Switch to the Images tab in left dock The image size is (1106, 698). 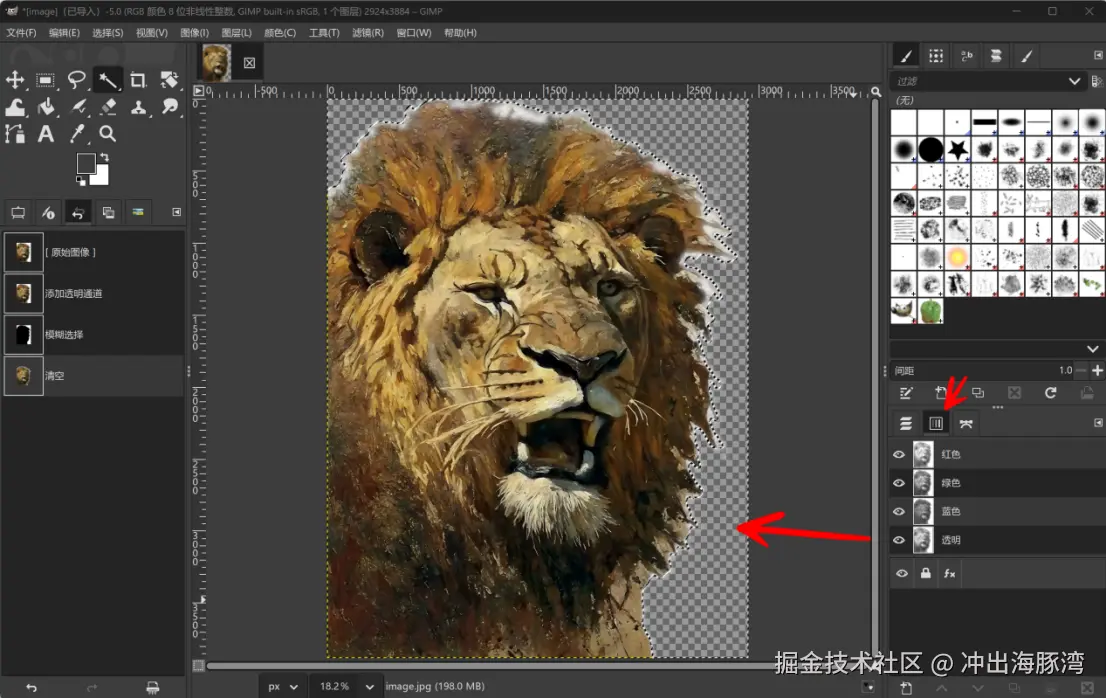108,212
